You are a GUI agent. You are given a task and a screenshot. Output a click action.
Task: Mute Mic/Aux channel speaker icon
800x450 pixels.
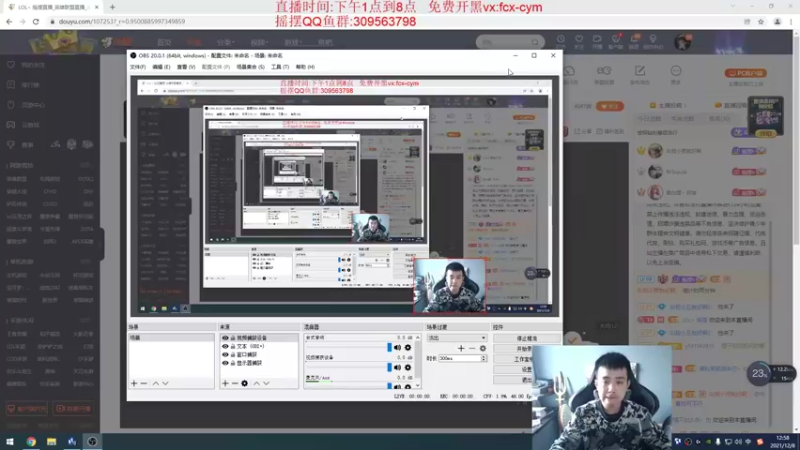click(x=397, y=386)
